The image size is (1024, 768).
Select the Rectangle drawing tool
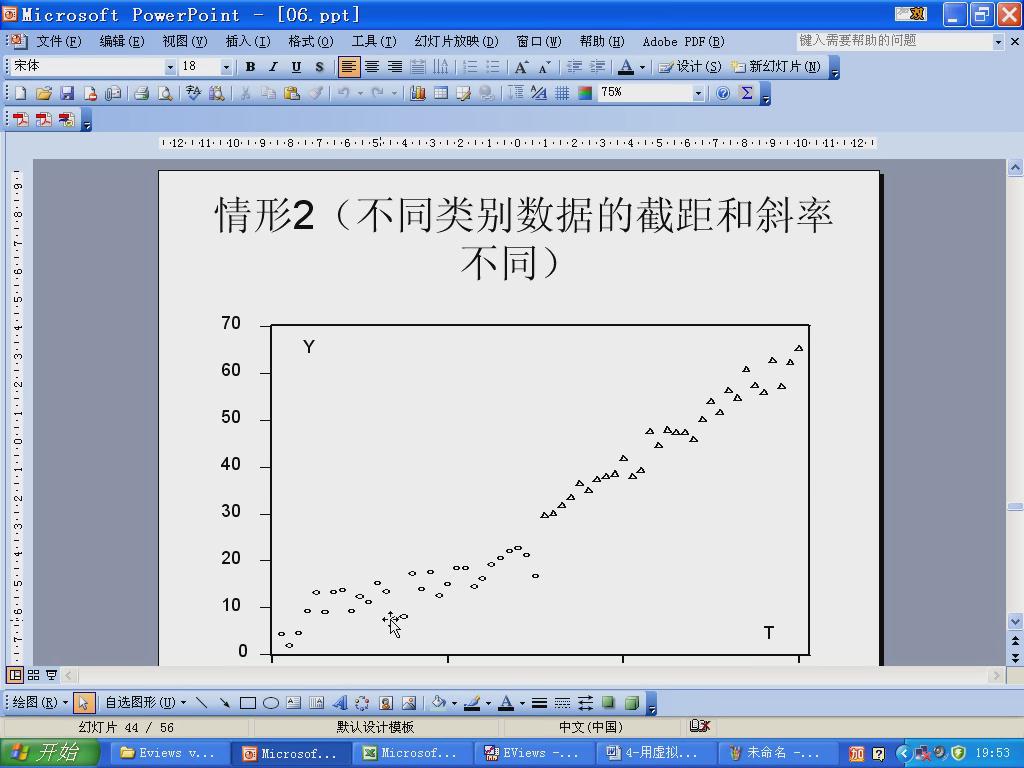coord(248,703)
